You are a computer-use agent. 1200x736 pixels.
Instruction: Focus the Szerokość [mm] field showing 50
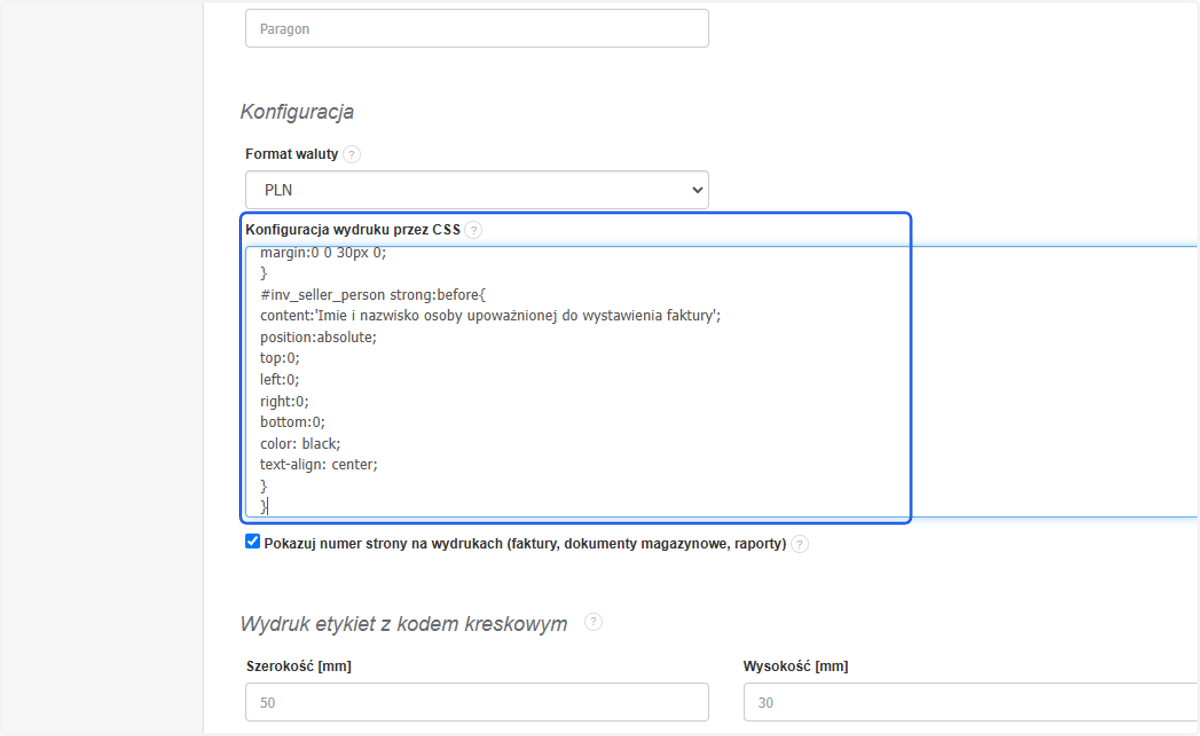pos(477,703)
